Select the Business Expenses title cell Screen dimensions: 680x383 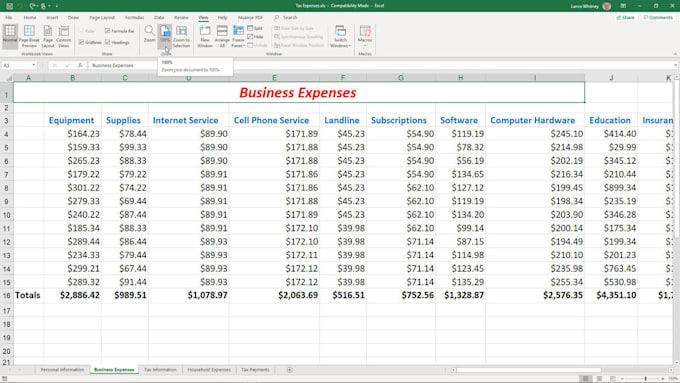coord(299,92)
